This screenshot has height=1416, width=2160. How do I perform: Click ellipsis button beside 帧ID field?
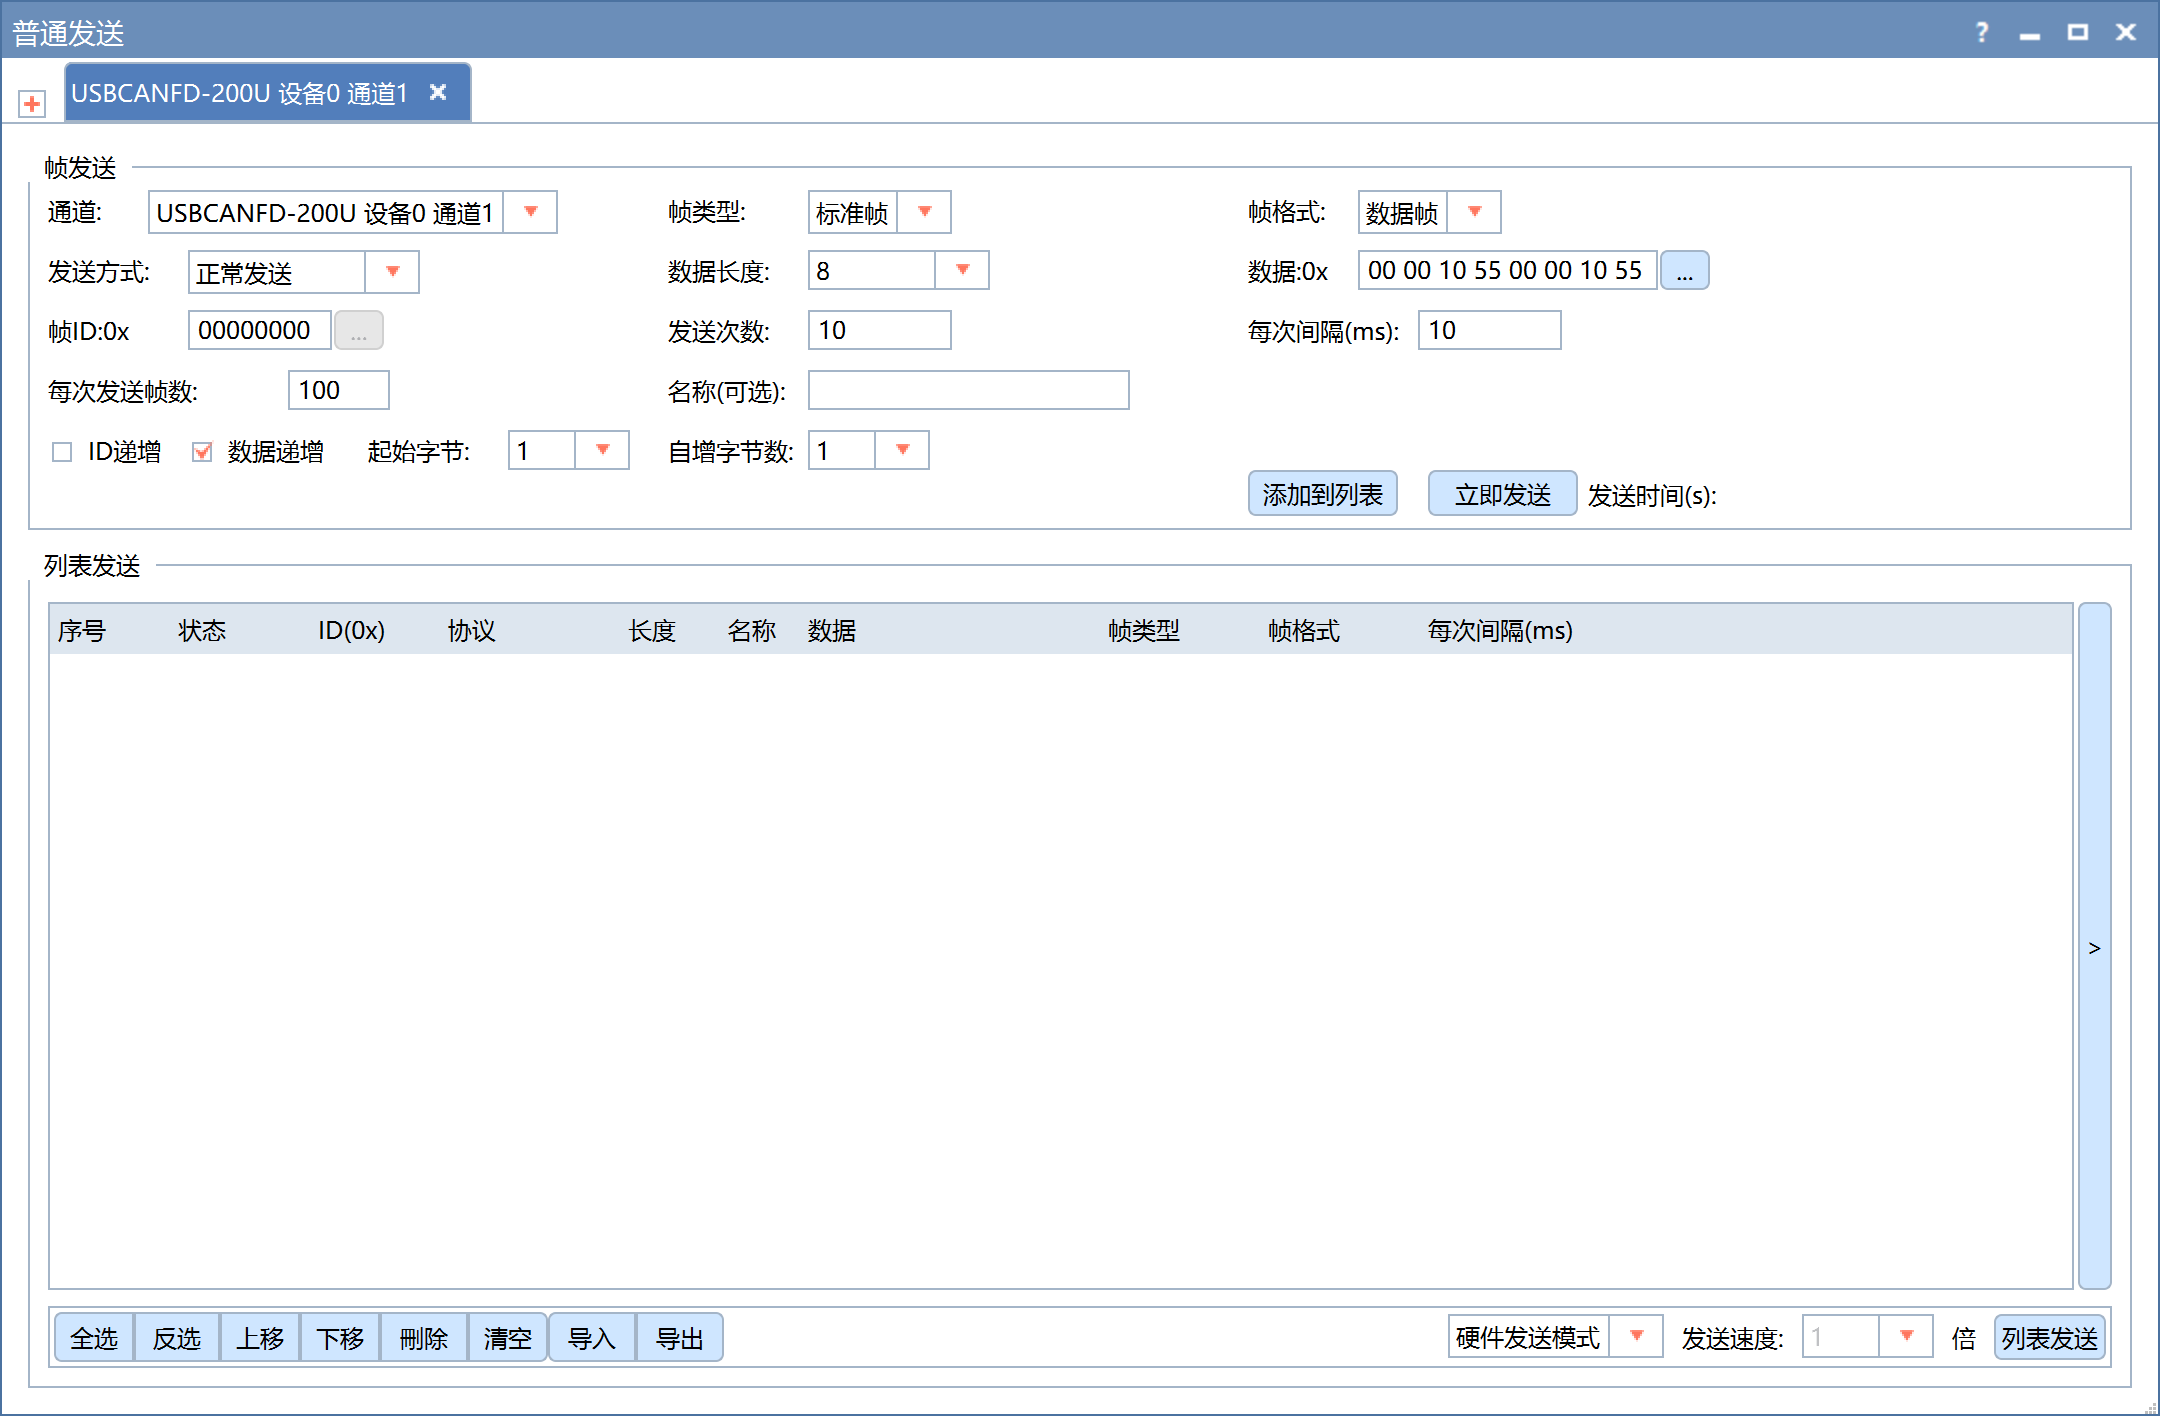[358, 331]
